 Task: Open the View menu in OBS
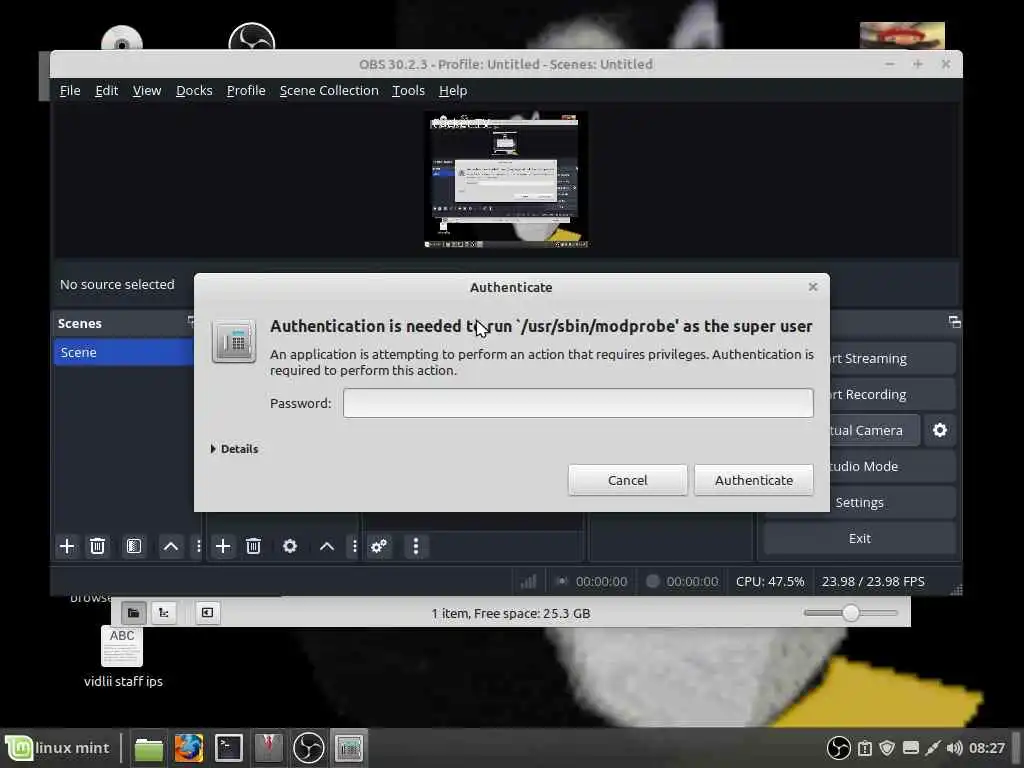147,91
